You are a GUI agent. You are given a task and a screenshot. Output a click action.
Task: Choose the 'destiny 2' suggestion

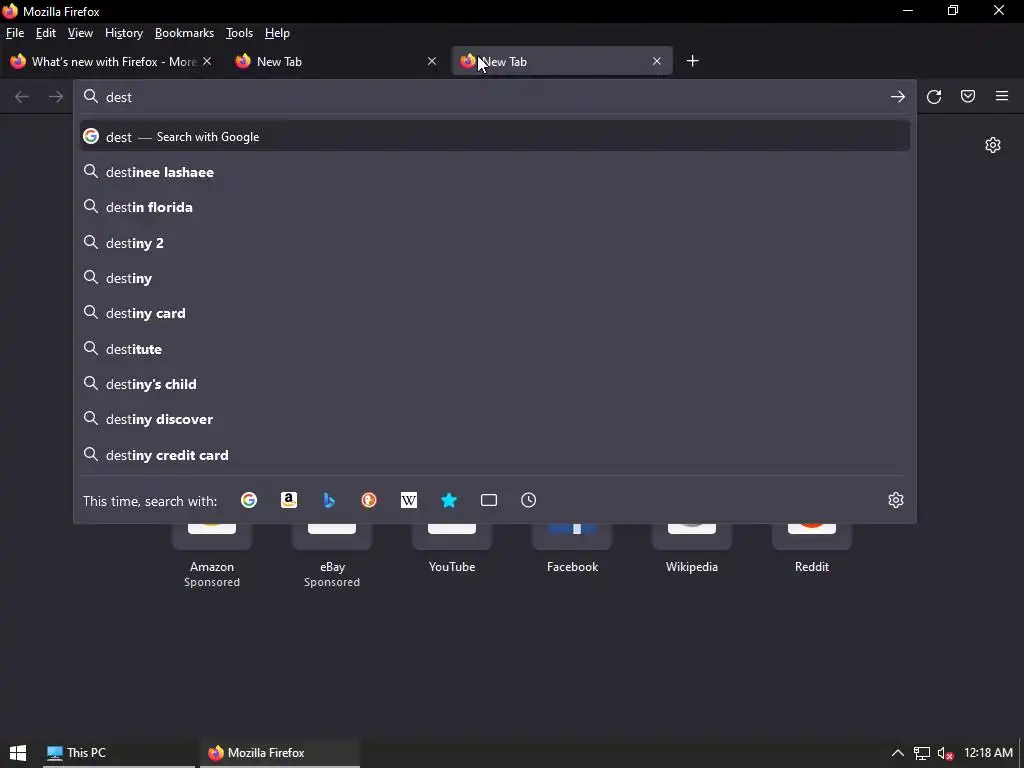494,243
